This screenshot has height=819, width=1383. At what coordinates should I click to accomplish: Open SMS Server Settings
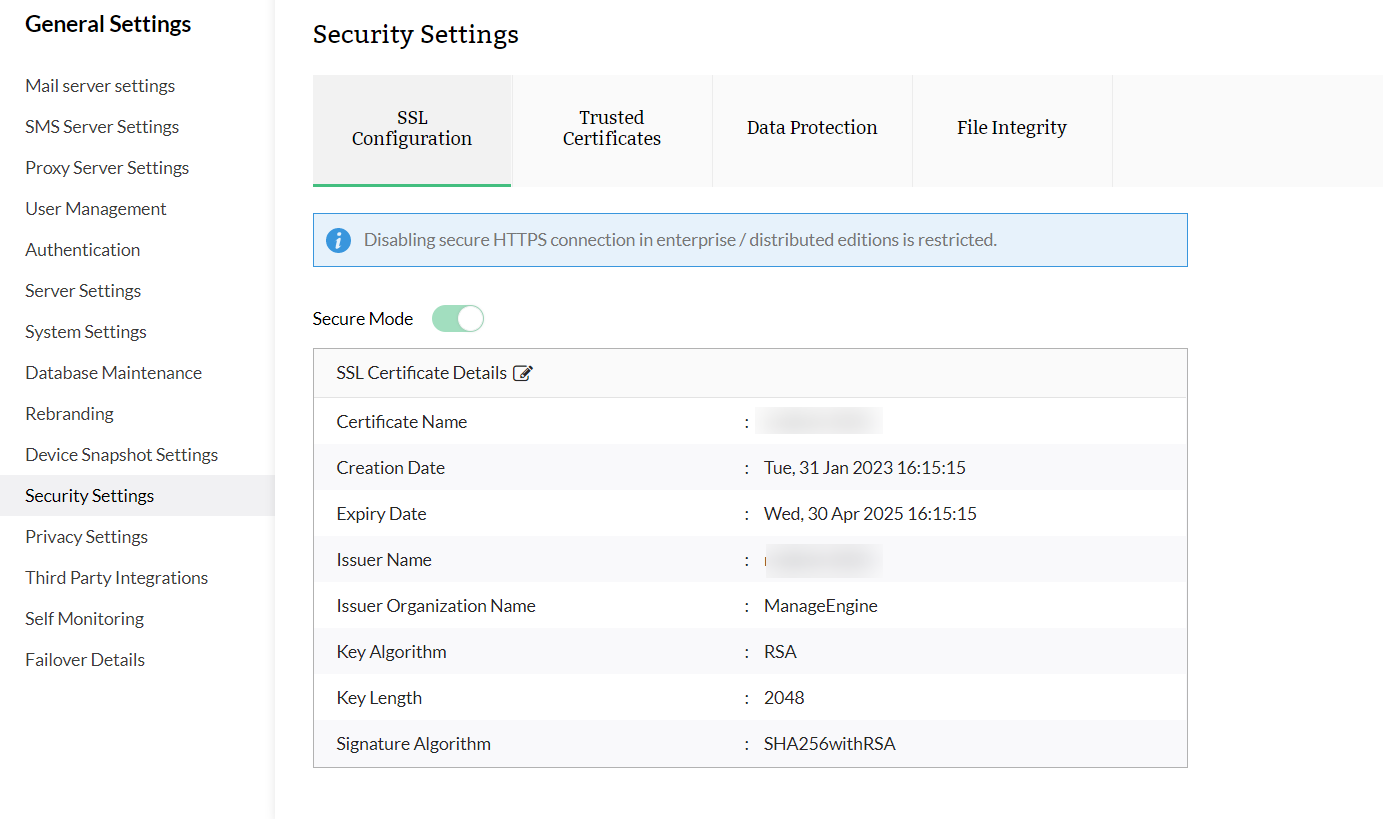click(x=101, y=126)
